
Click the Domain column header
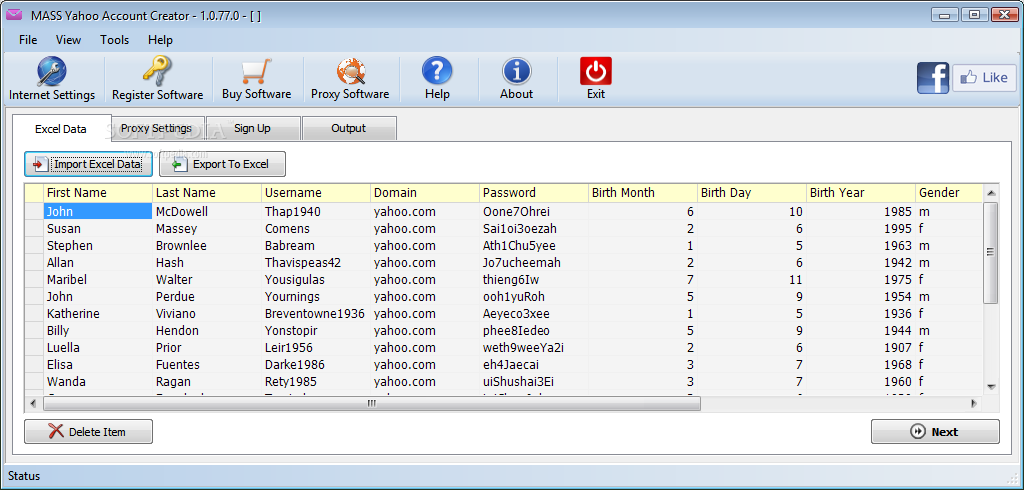tap(425, 193)
